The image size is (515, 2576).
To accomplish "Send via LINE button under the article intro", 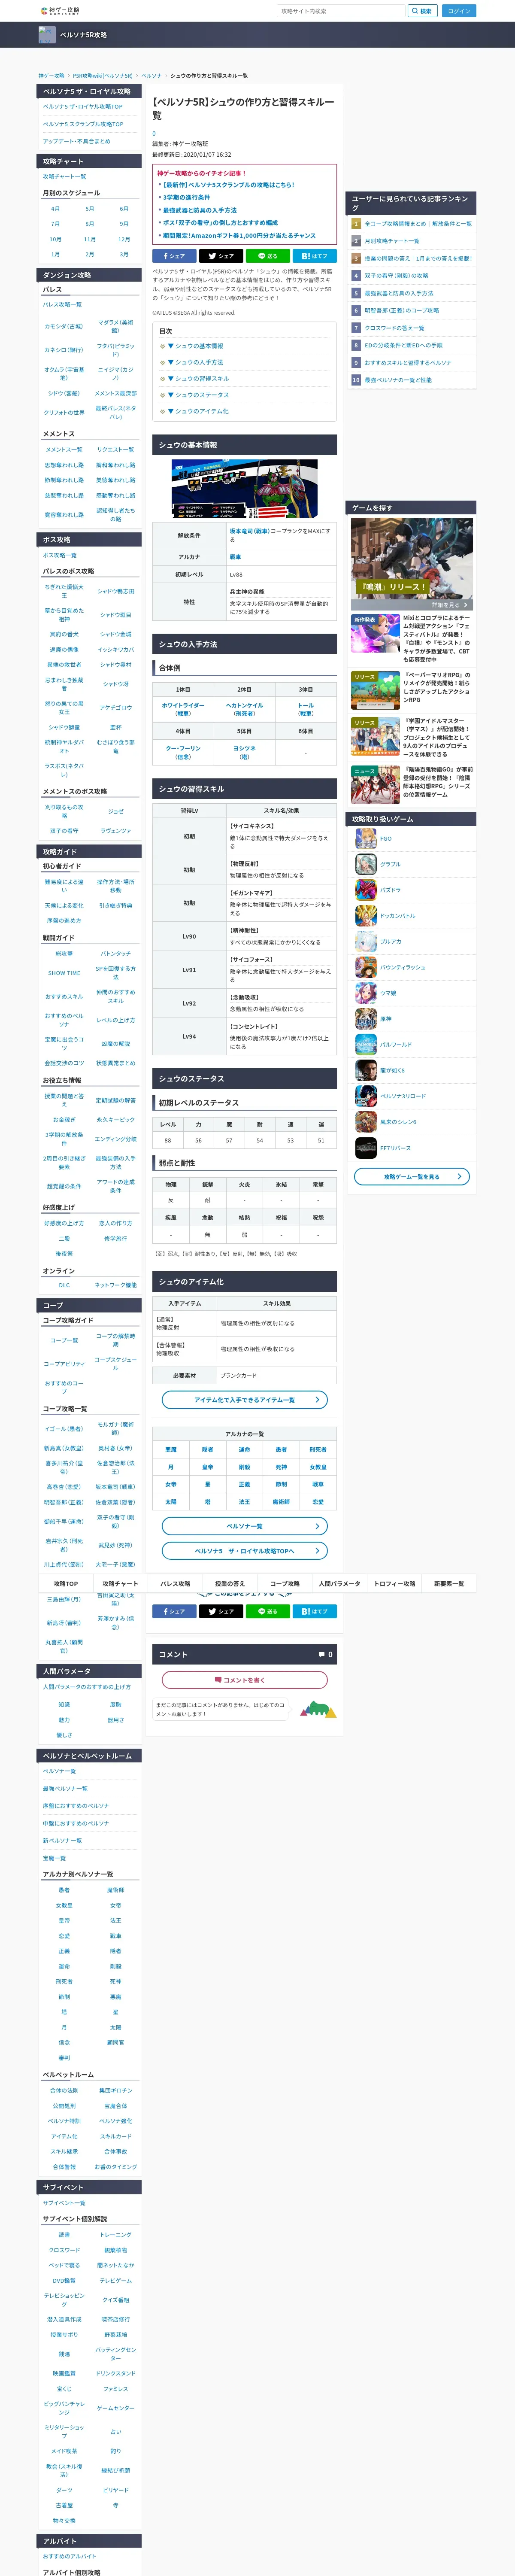I will [x=268, y=256].
